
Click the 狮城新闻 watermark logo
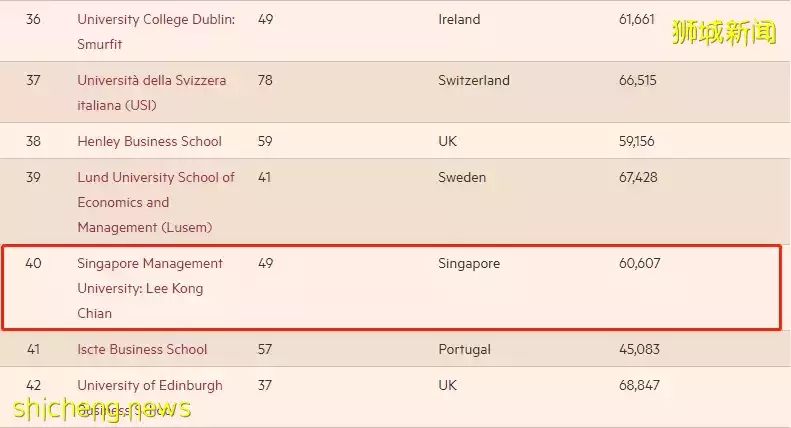tap(724, 33)
